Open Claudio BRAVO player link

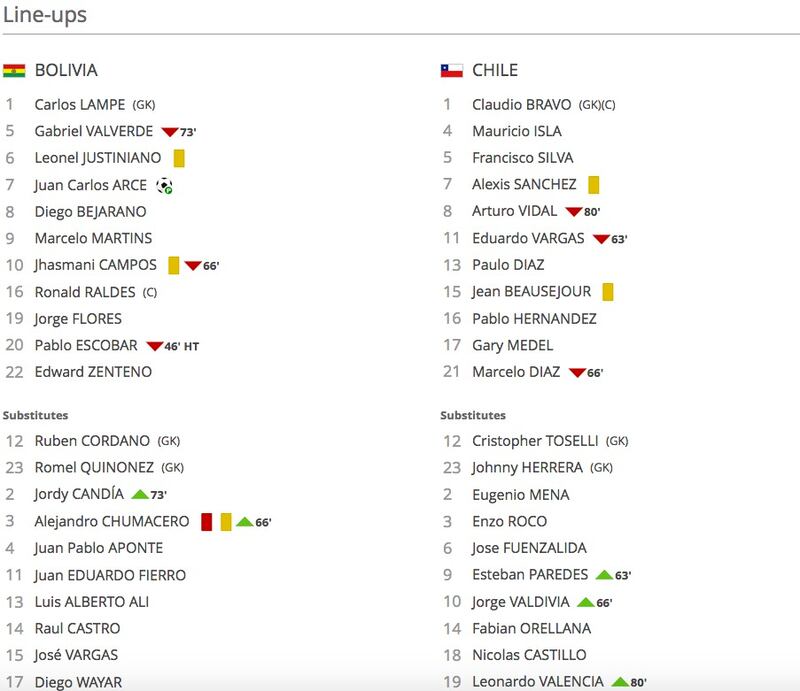pos(521,105)
